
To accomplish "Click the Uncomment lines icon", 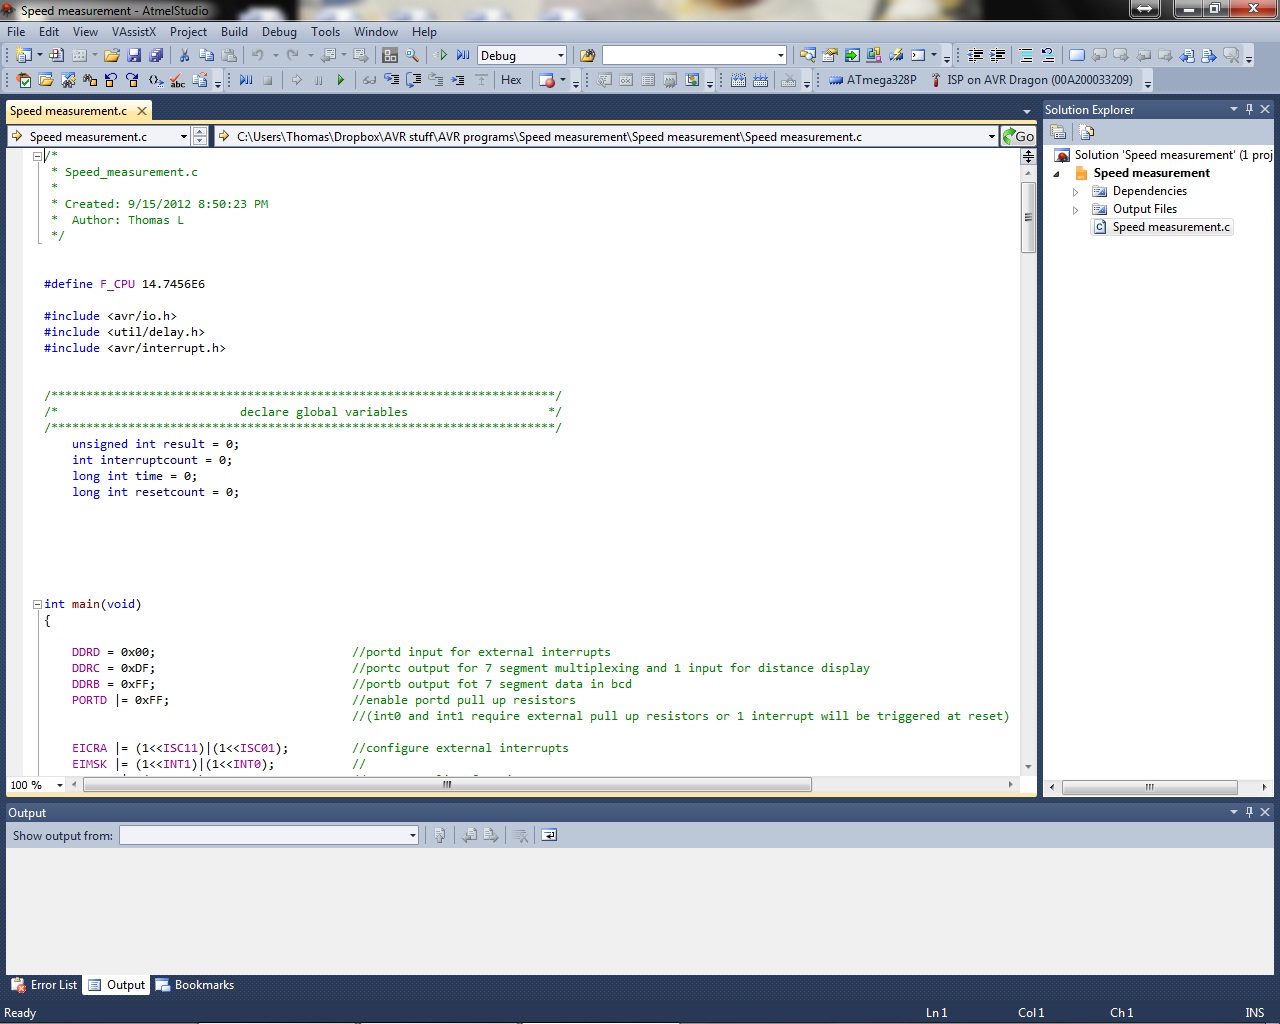I will point(1047,55).
